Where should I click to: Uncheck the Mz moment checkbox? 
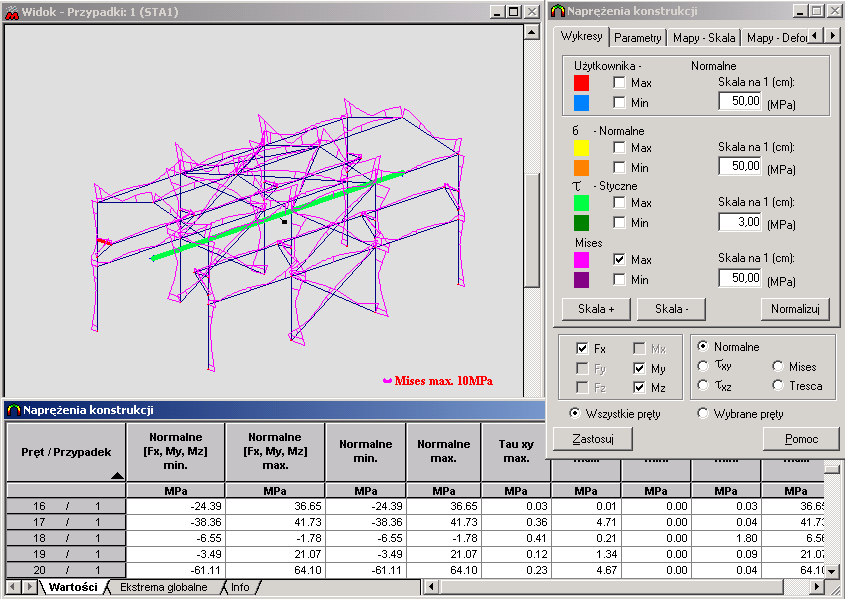pyautogui.click(x=639, y=387)
